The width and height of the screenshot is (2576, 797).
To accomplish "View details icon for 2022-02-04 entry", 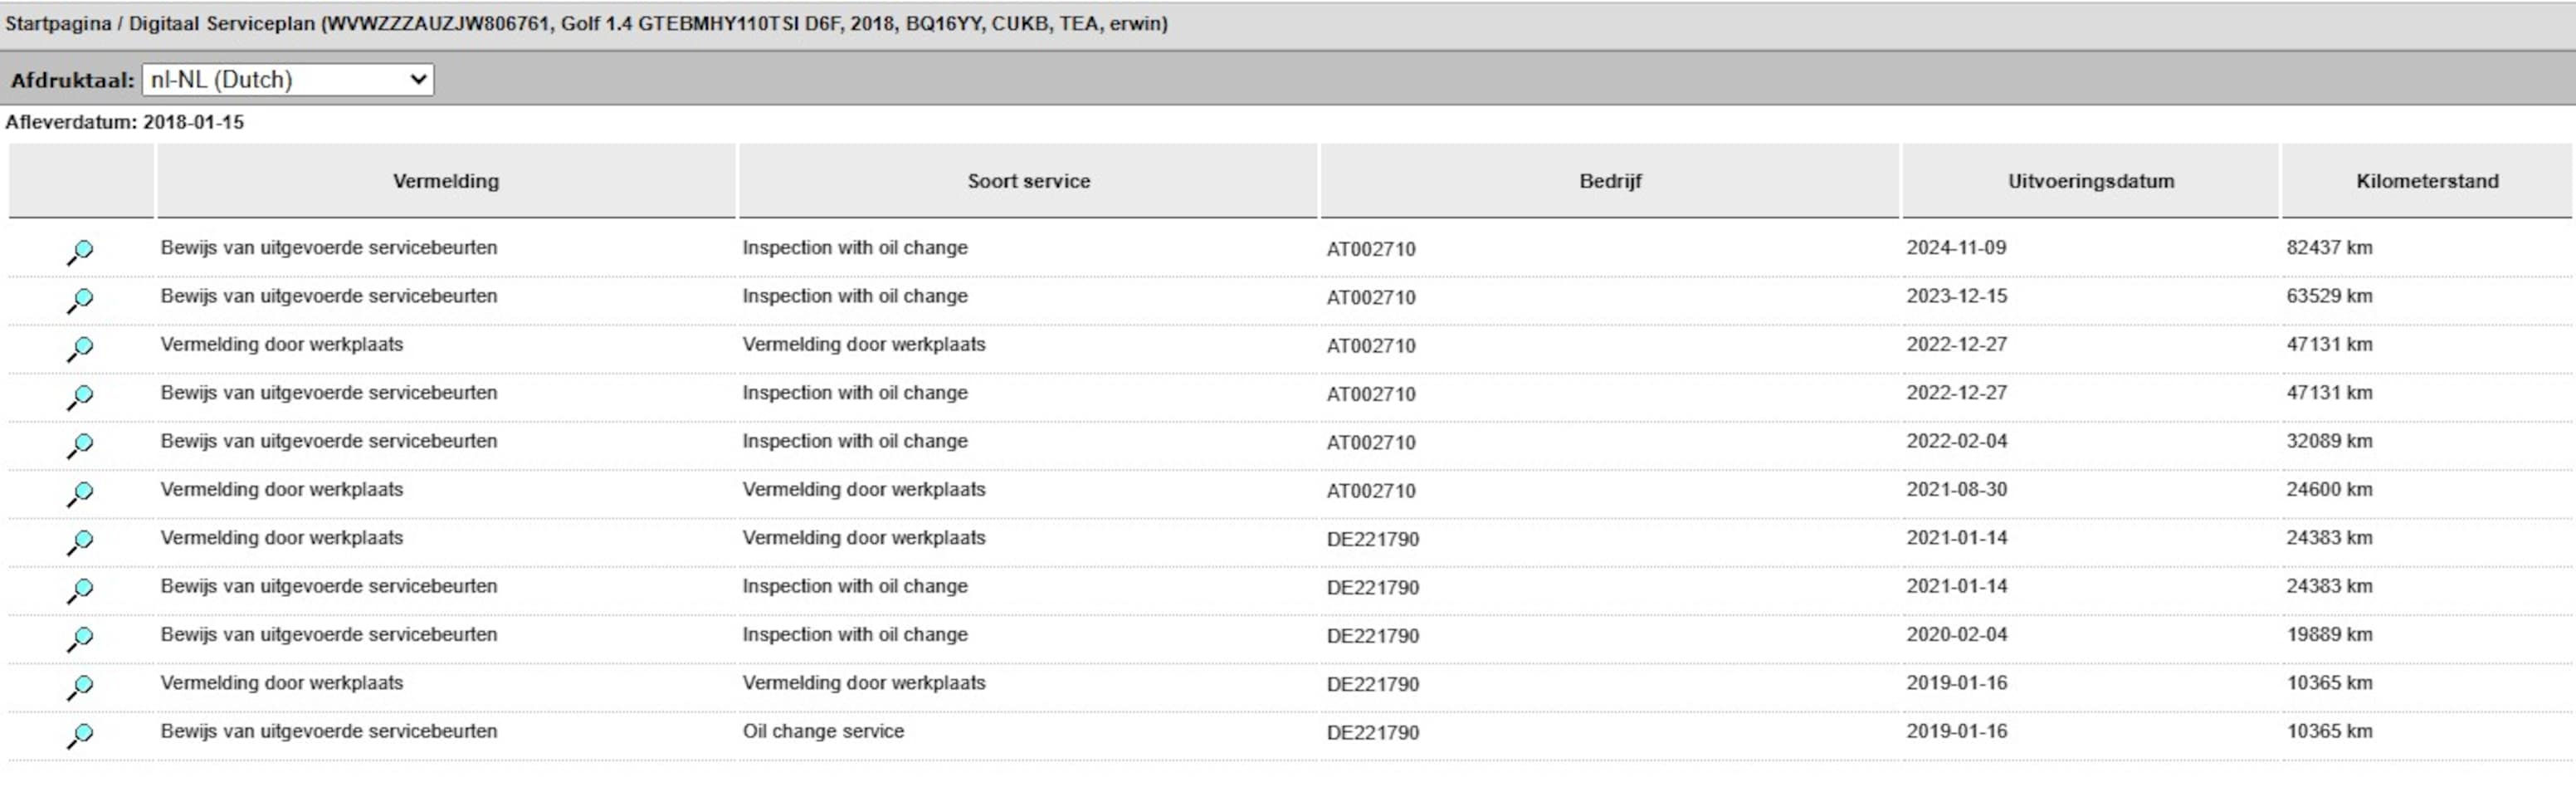I will 80,445.
